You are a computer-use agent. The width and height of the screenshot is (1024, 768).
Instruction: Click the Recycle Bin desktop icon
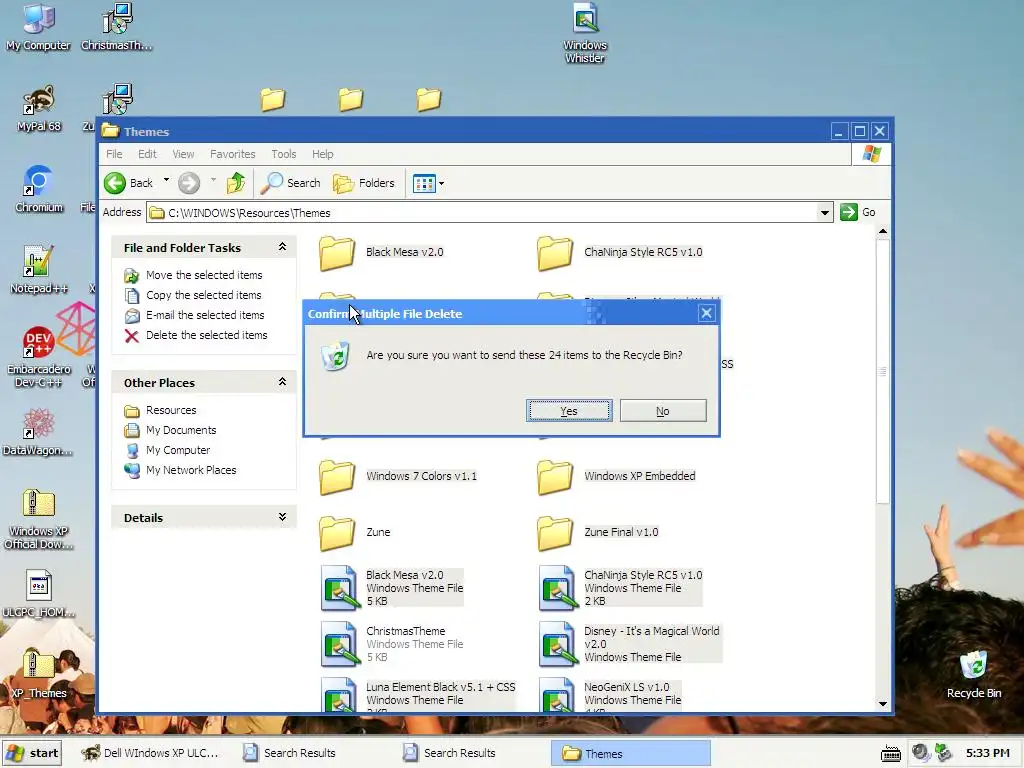pos(974,675)
